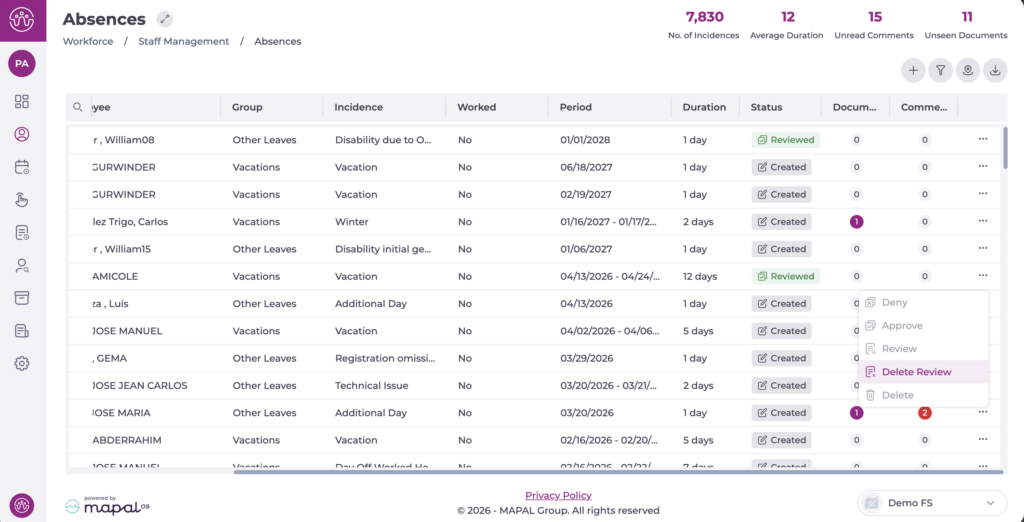Click the download icon in toolbar

click(x=995, y=70)
